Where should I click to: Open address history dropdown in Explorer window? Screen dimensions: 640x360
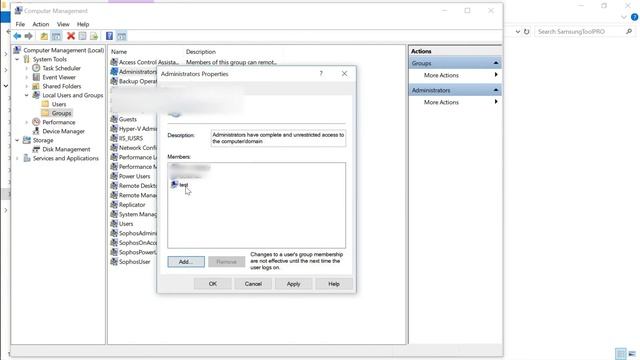[x=518, y=31]
